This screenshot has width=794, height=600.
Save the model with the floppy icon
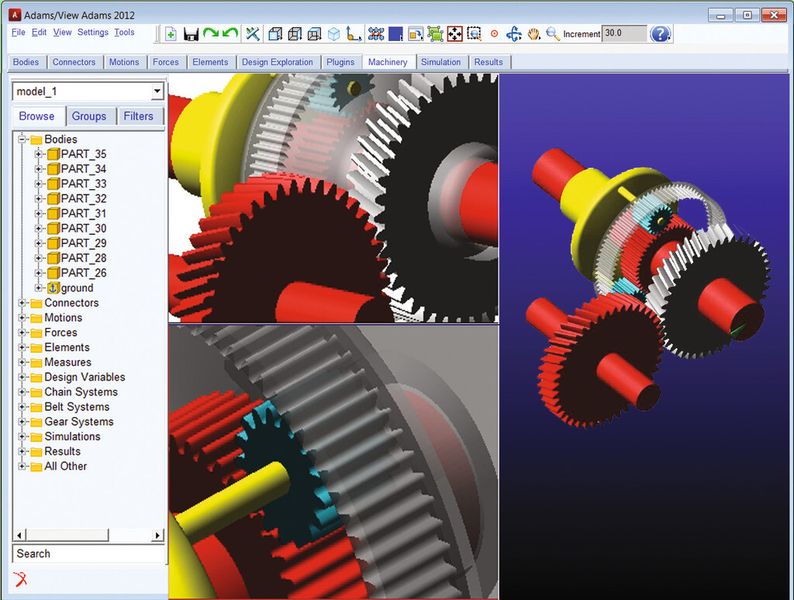191,34
